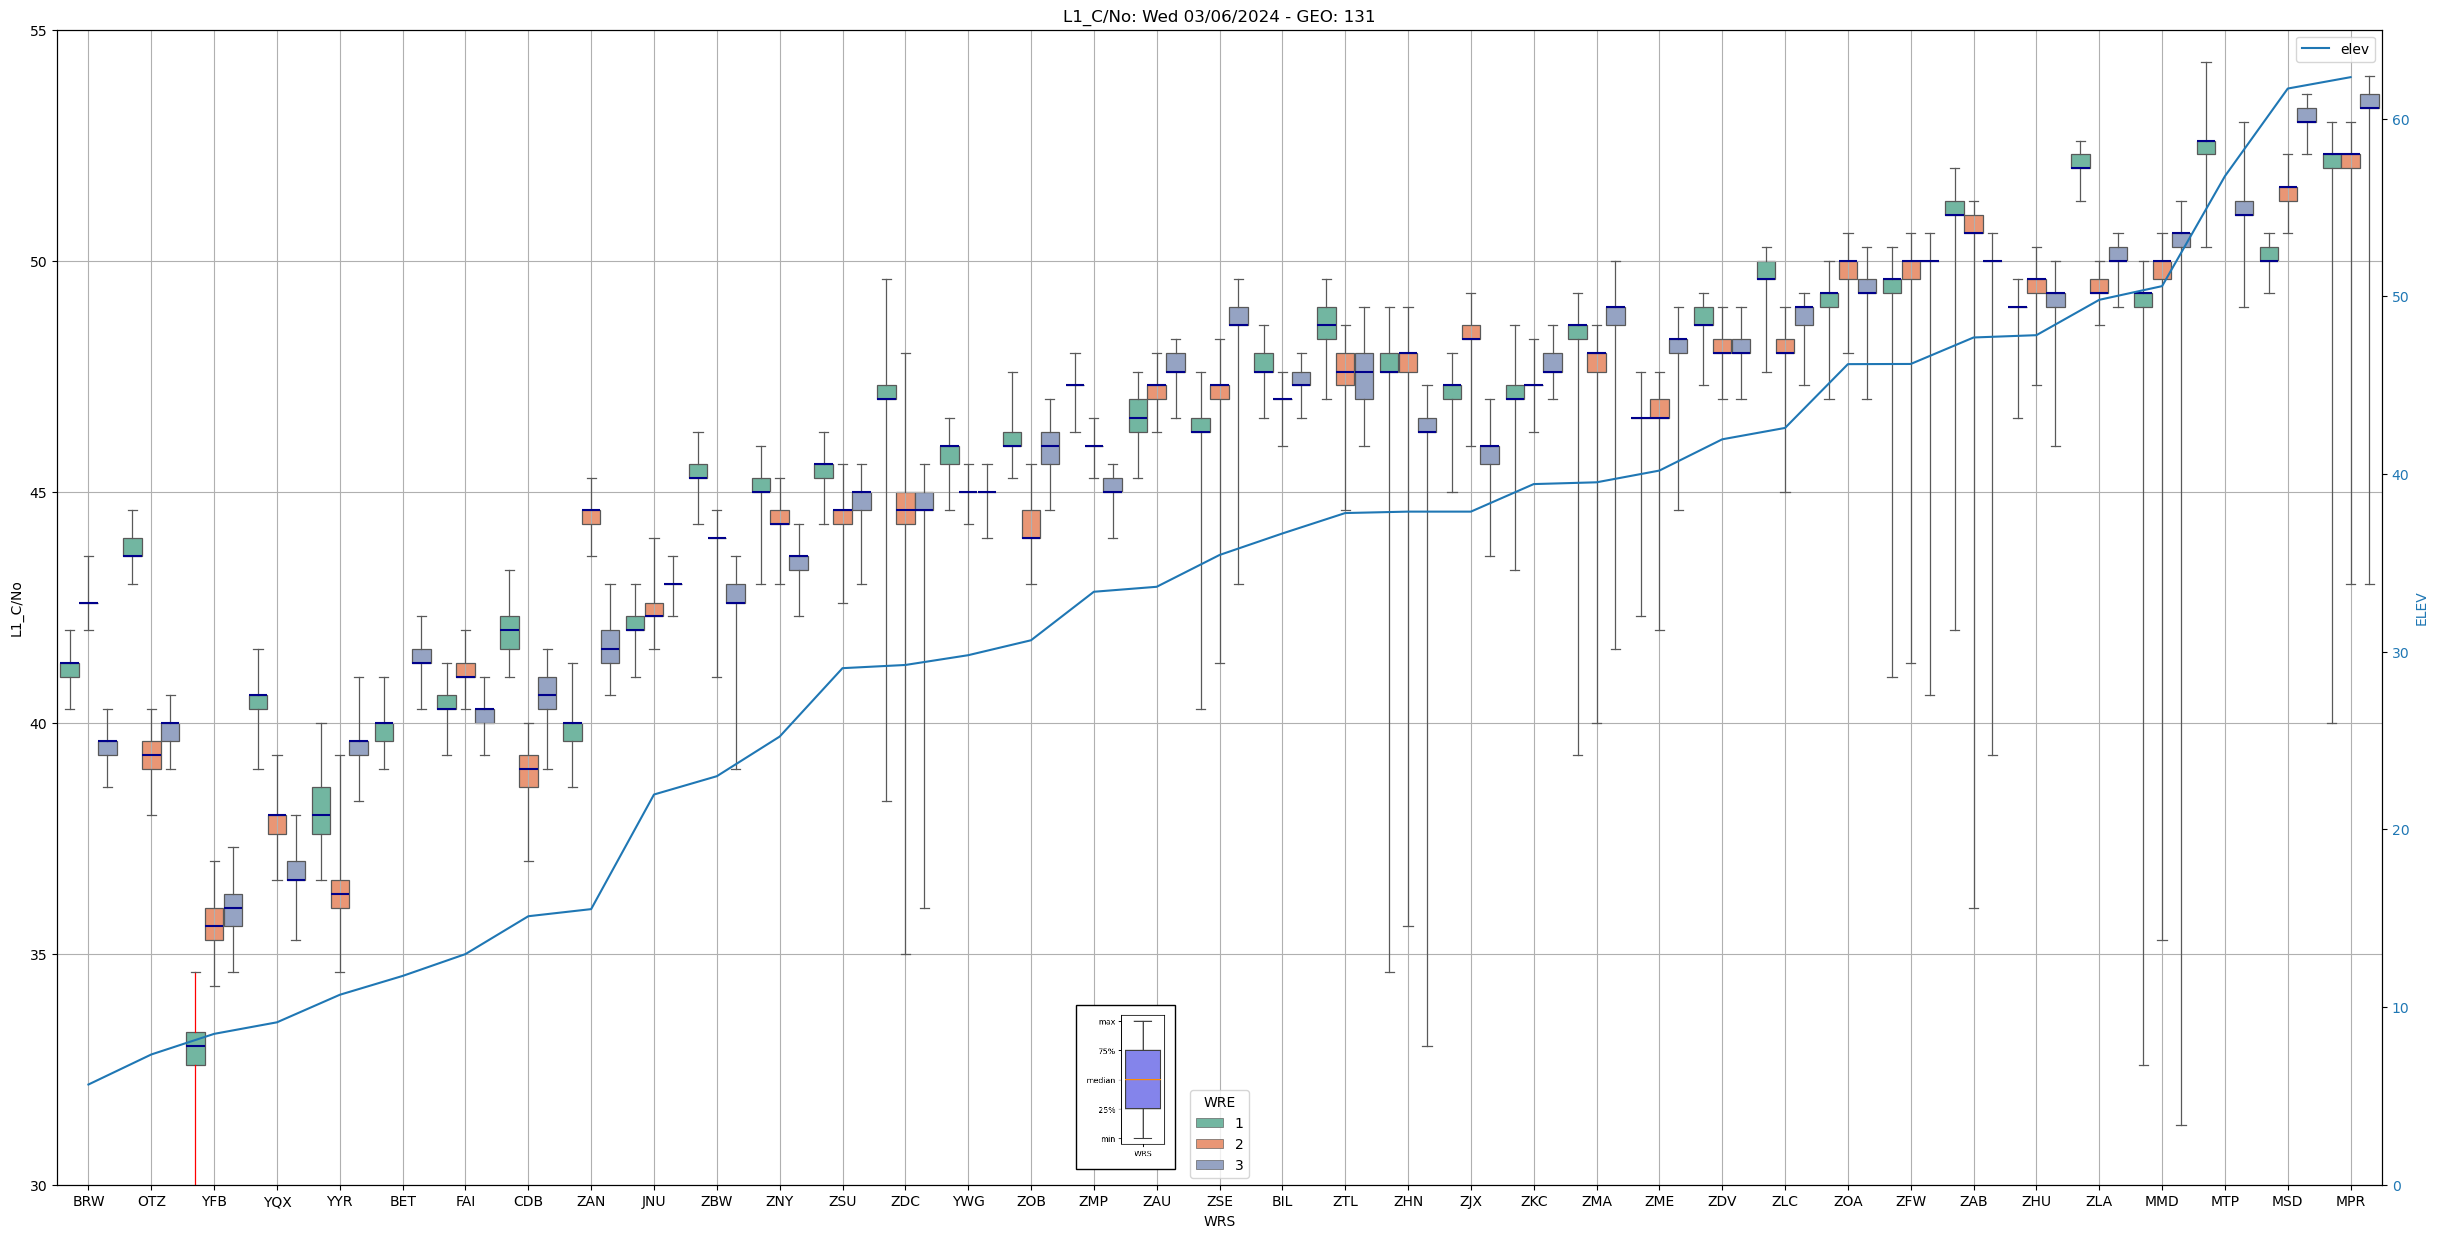Click the chart title 'L1_C/No: Wed 03/06/2024'
The width and height of the screenshot is (2439, 1238).
(x=1218, y=17)
